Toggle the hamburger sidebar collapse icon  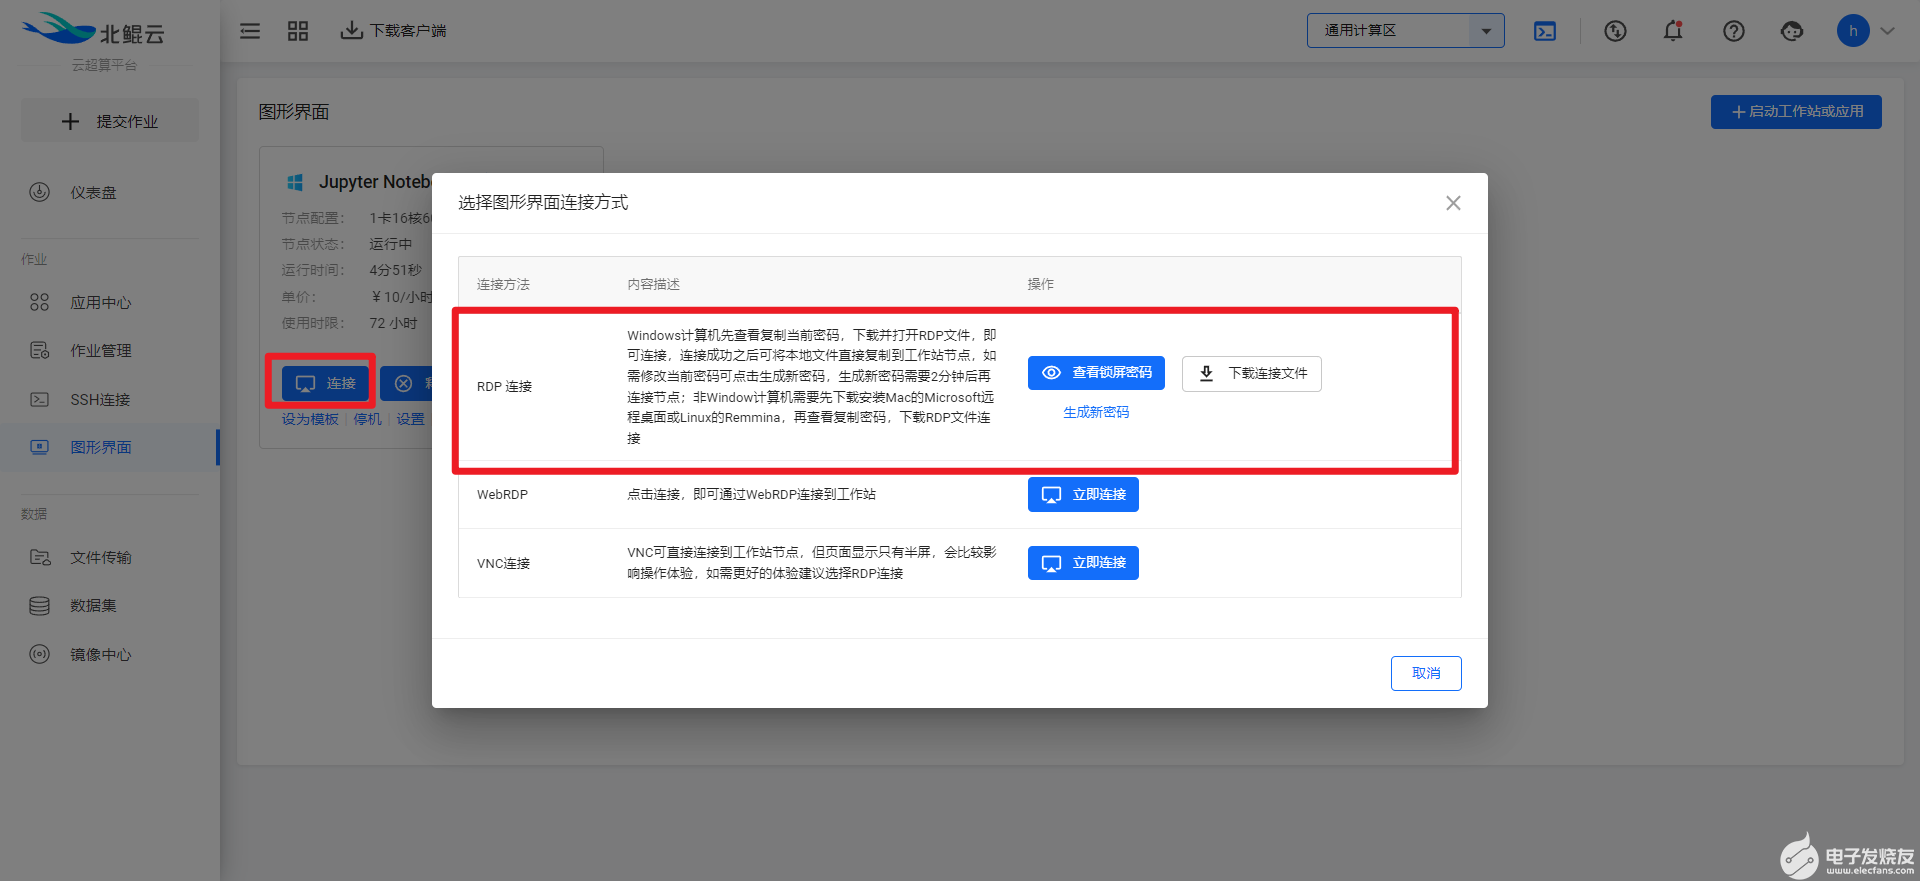(x=250, y=31)
